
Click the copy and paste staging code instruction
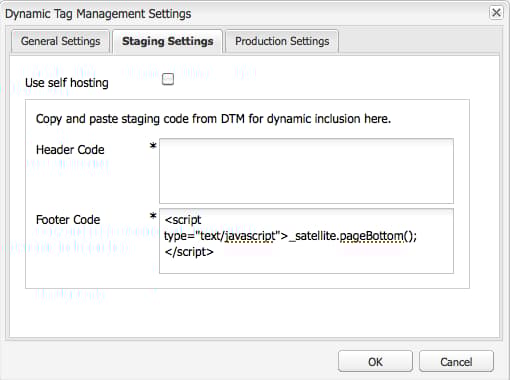coord(213,119)
